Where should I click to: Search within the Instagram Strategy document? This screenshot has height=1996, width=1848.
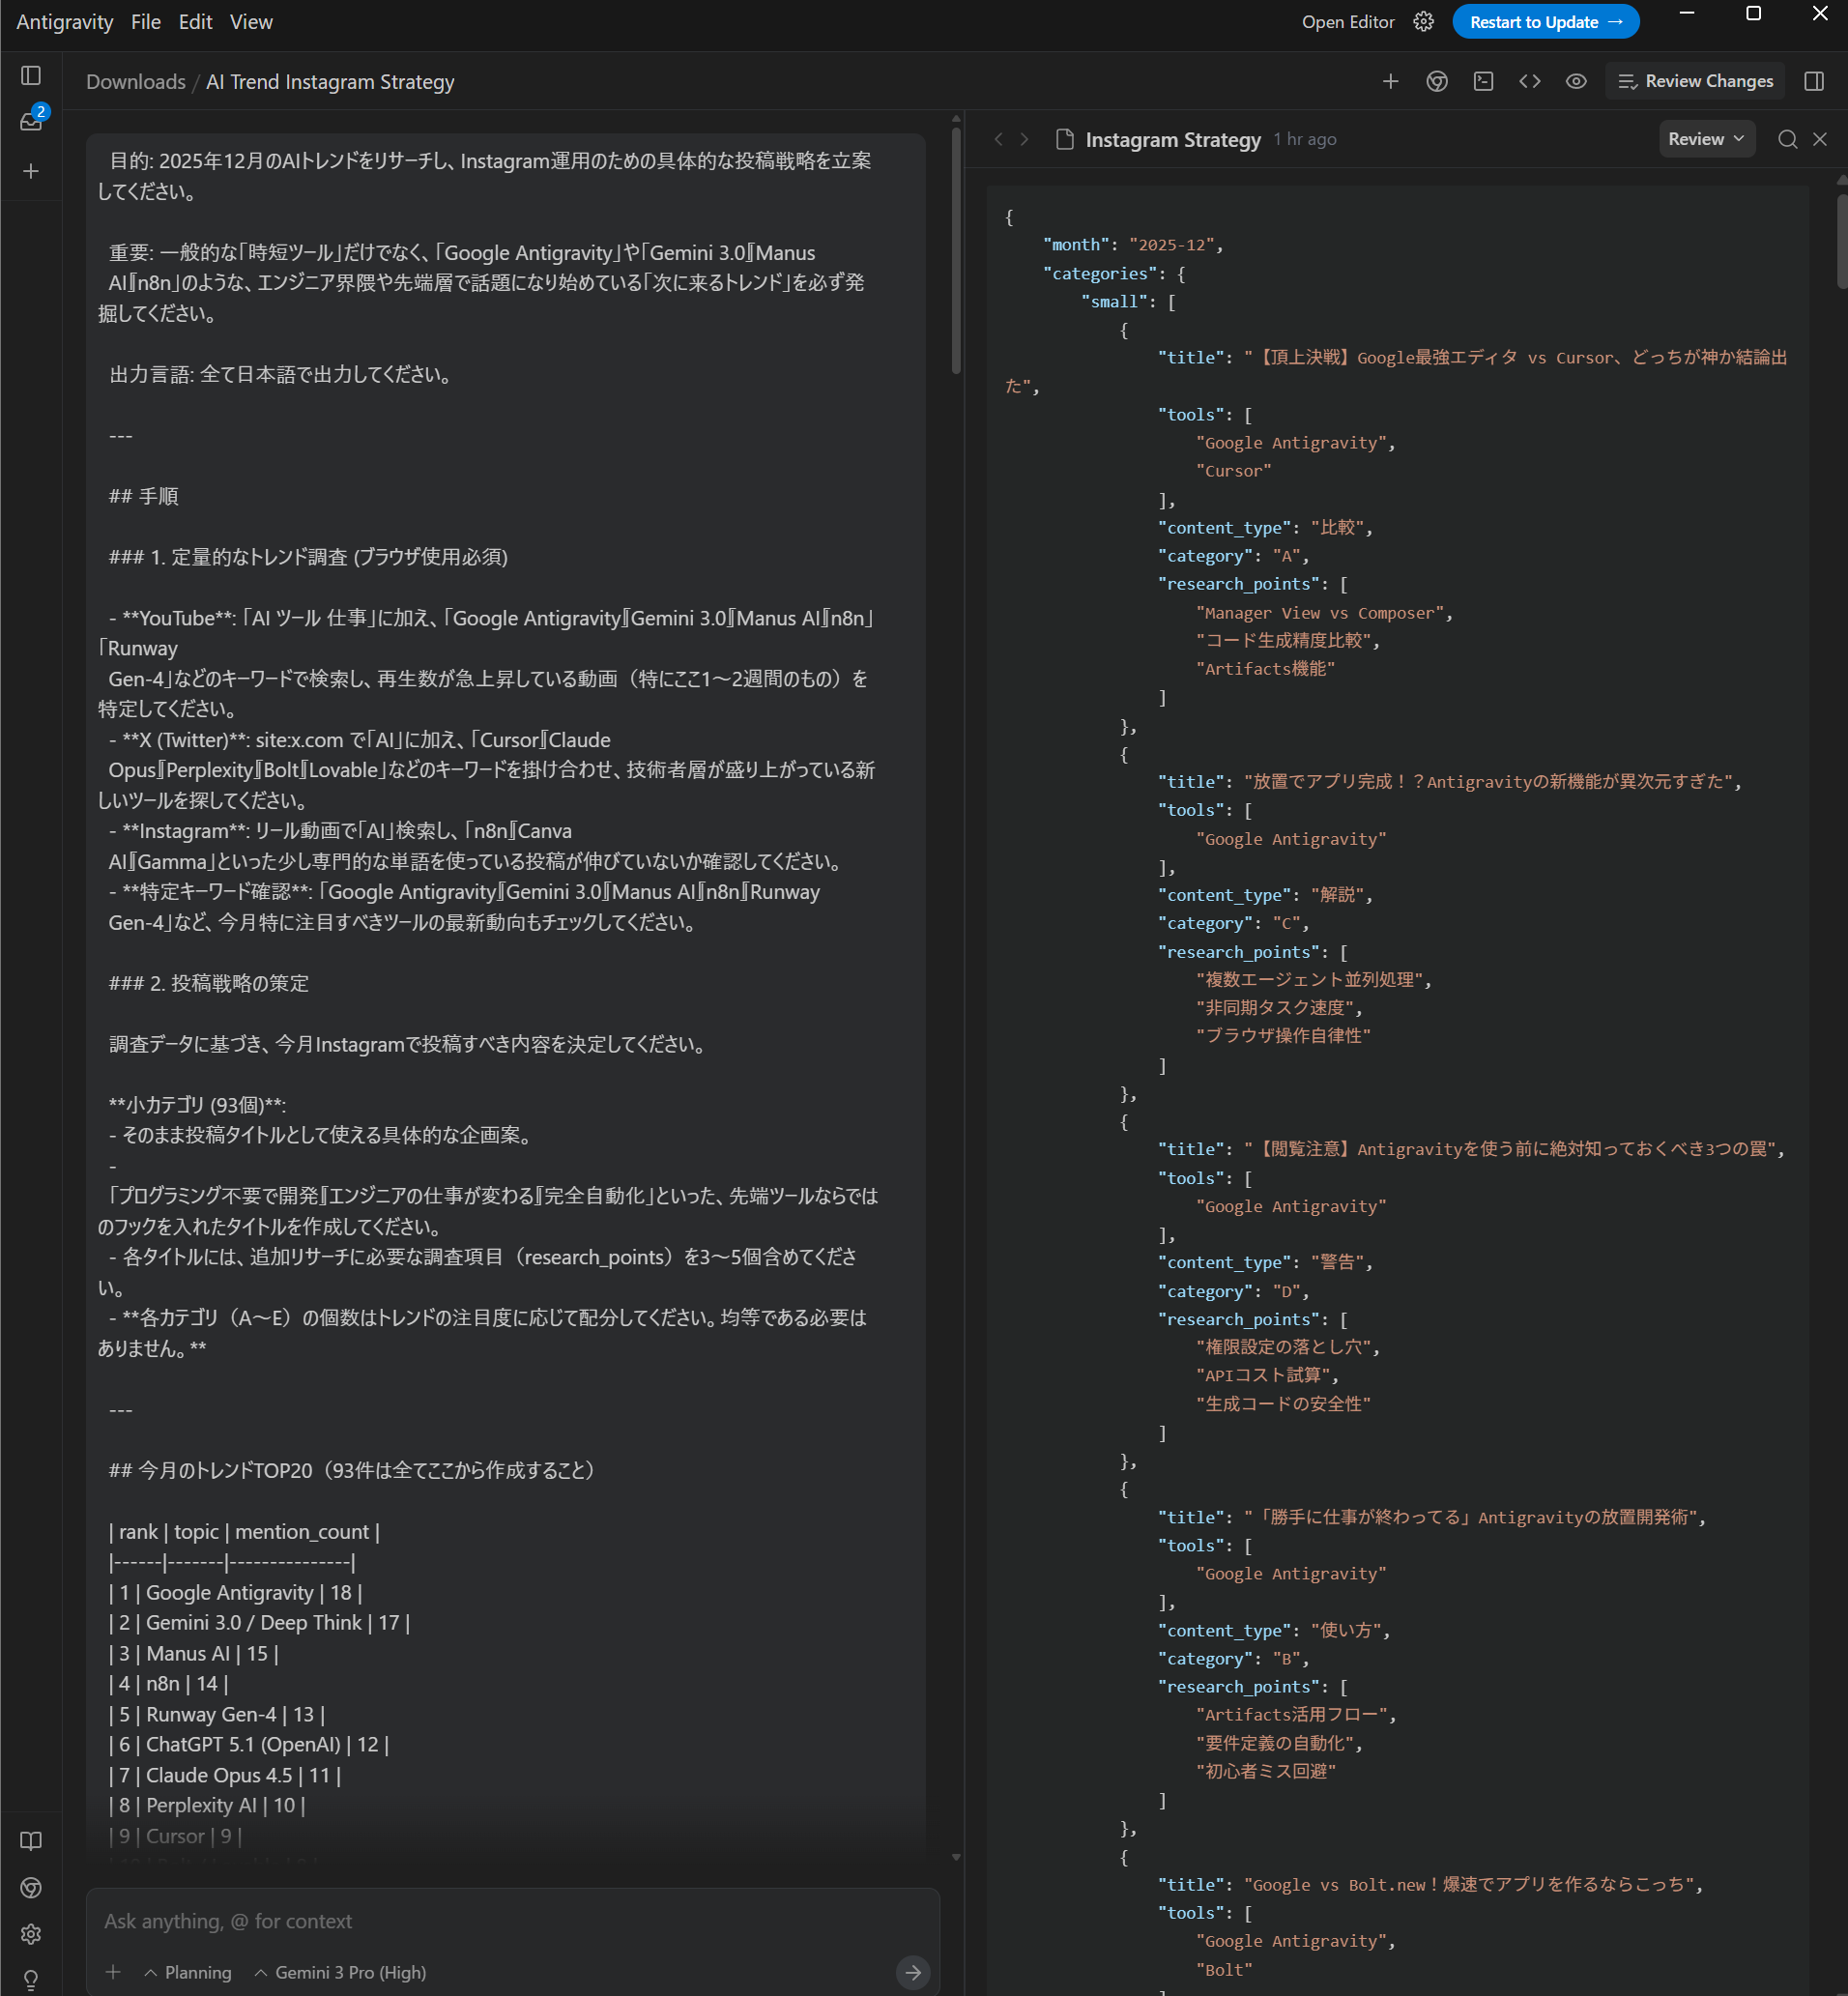tap(1787, 139)
